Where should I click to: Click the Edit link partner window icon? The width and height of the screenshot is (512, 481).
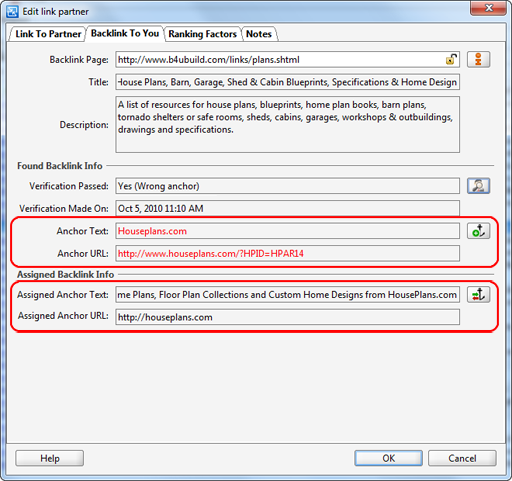(12, 12)
